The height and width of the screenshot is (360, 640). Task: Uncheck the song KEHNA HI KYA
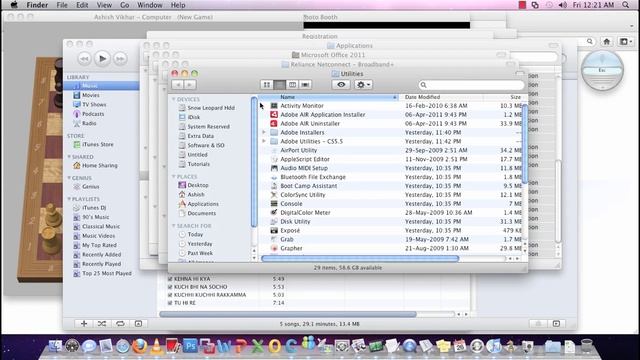click(x=170, y=279)
